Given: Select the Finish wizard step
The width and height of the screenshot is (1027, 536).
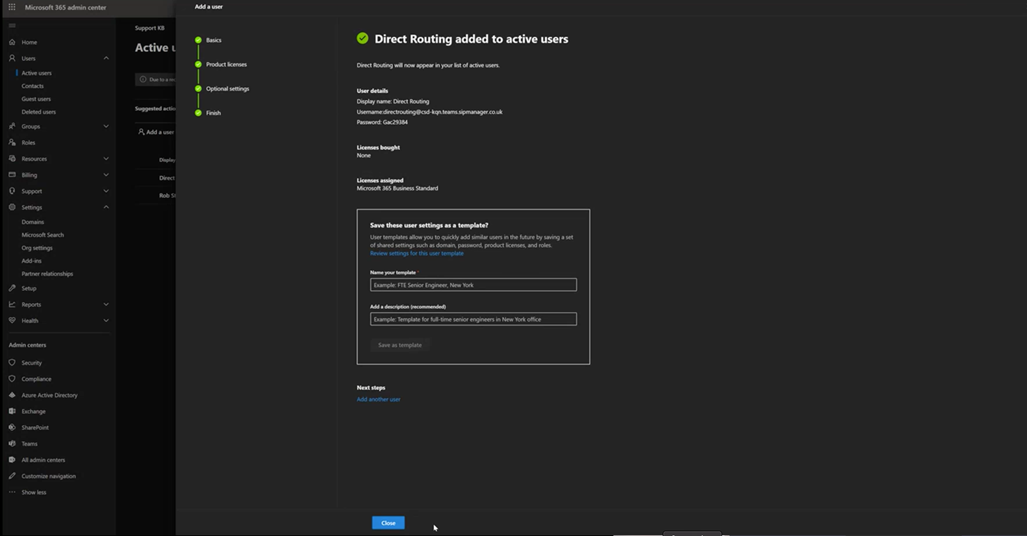Looking at the screenshot, I should [x=214, y=113].
